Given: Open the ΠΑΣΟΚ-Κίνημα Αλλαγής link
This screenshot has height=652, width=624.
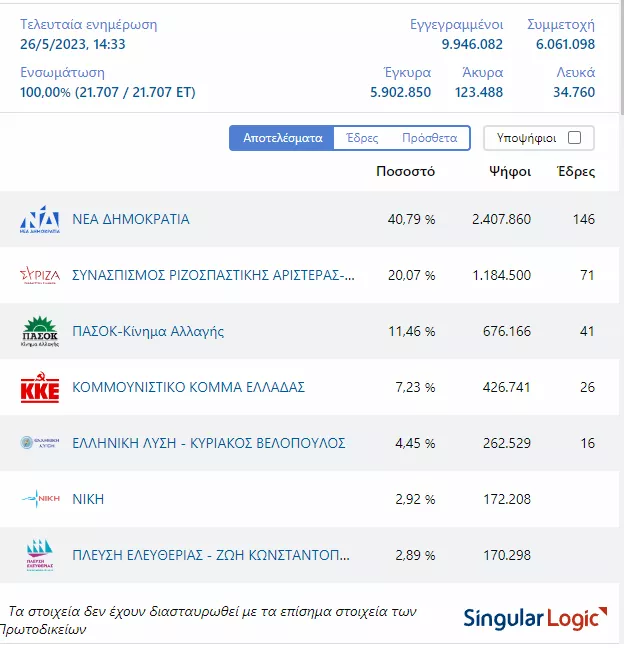Looking at the screenshot, I should (x=148, y=331).
